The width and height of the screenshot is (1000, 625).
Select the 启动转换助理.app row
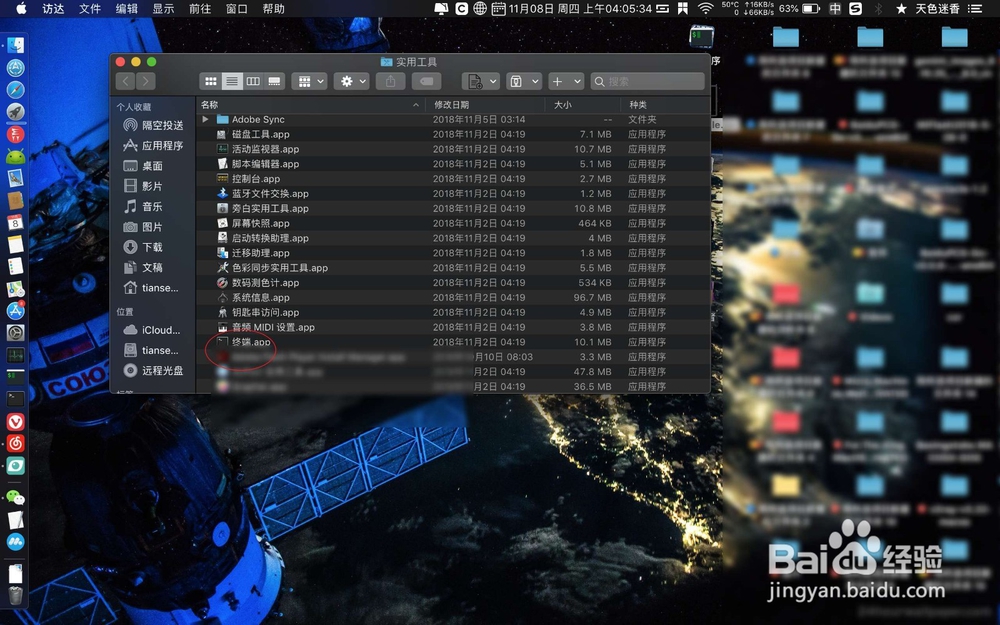[453, 238]
